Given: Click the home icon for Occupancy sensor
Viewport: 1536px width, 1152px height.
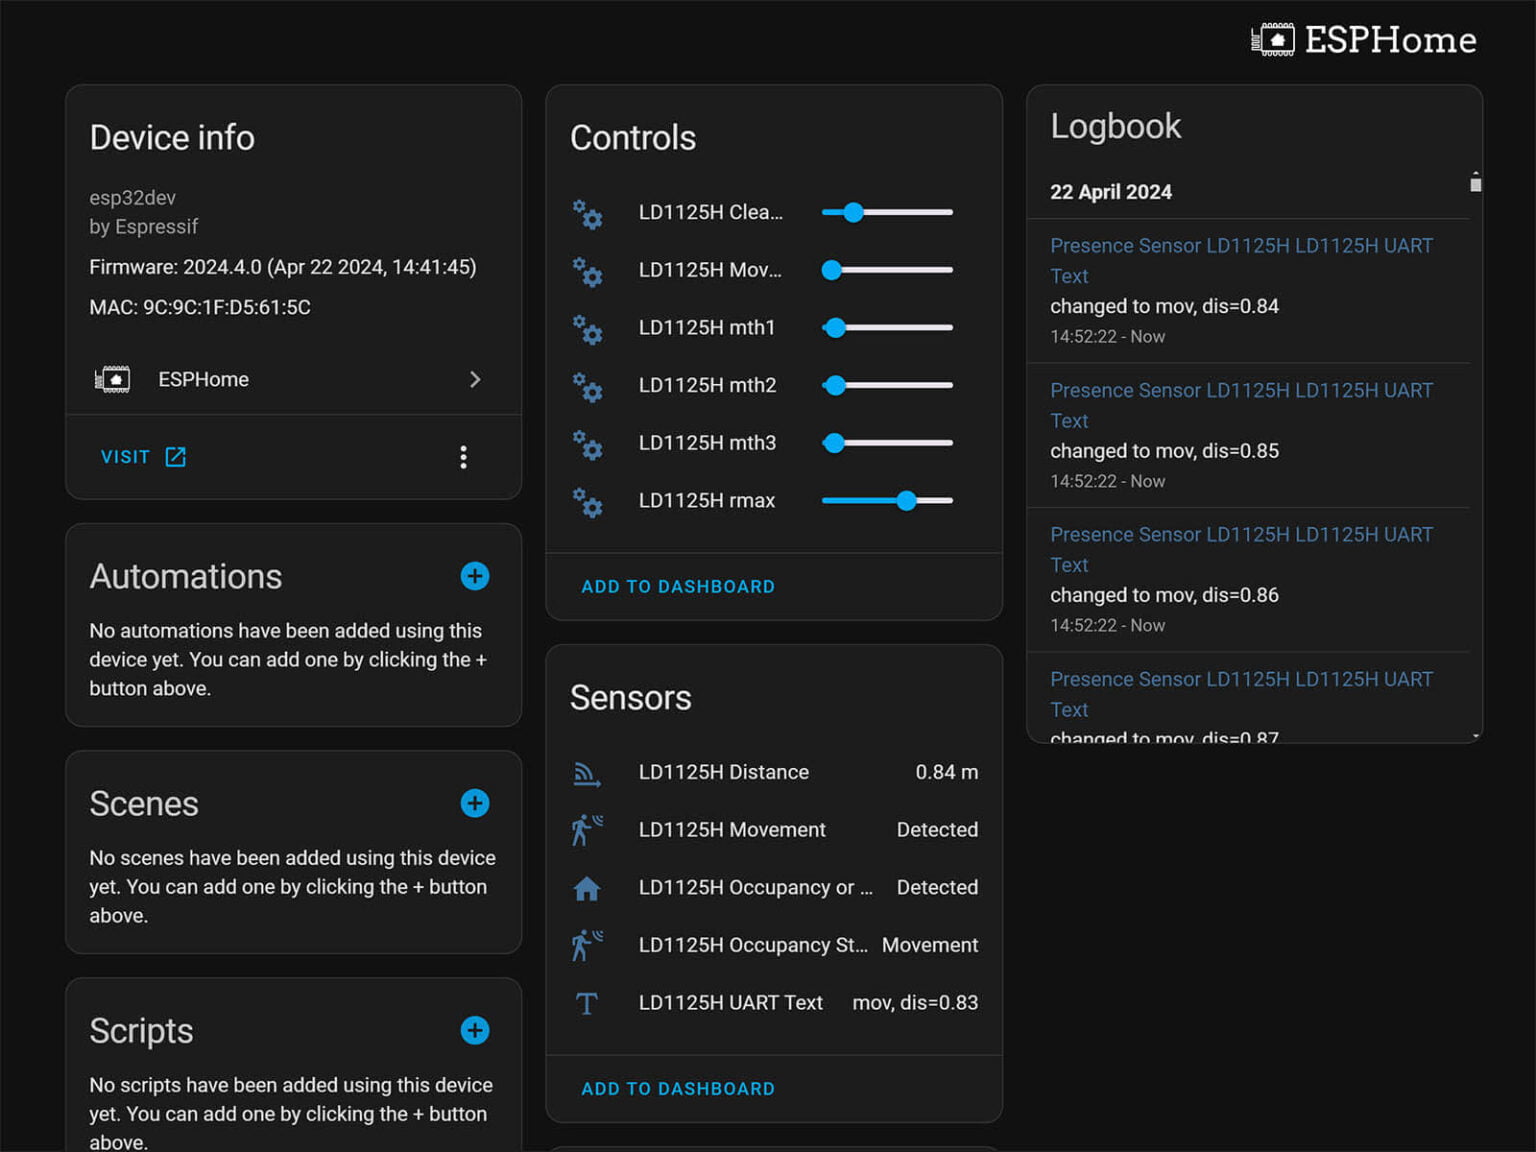Looking at the screenshot, I should [x=587, y=888].
